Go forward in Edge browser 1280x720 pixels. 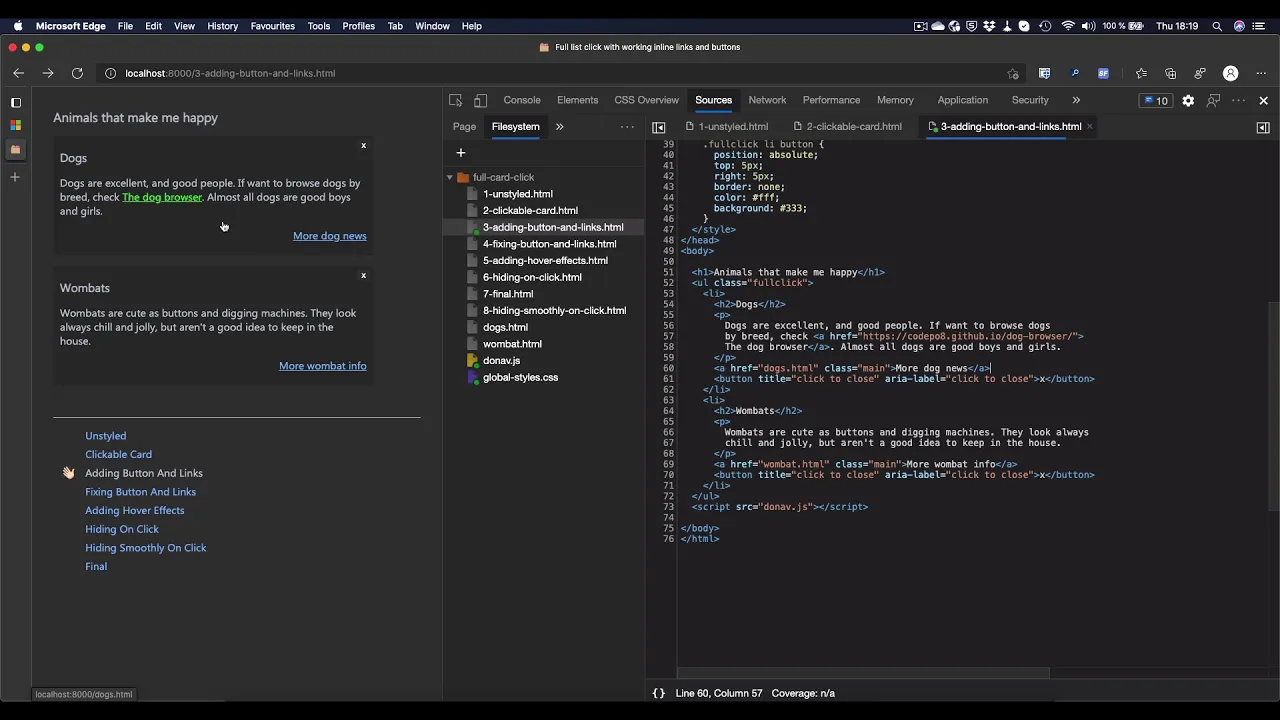[47, 73]
